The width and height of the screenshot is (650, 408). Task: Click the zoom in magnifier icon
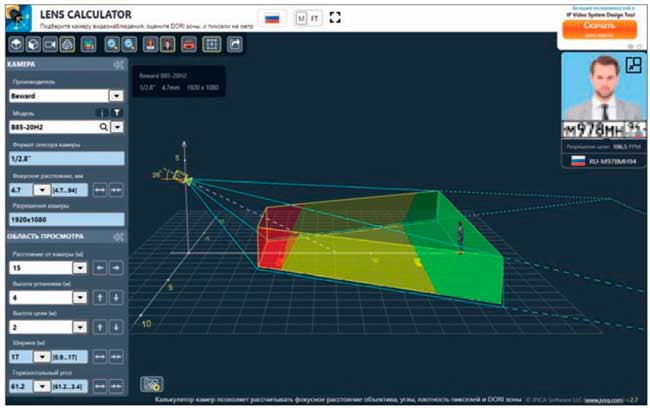(x=112, y=44)
